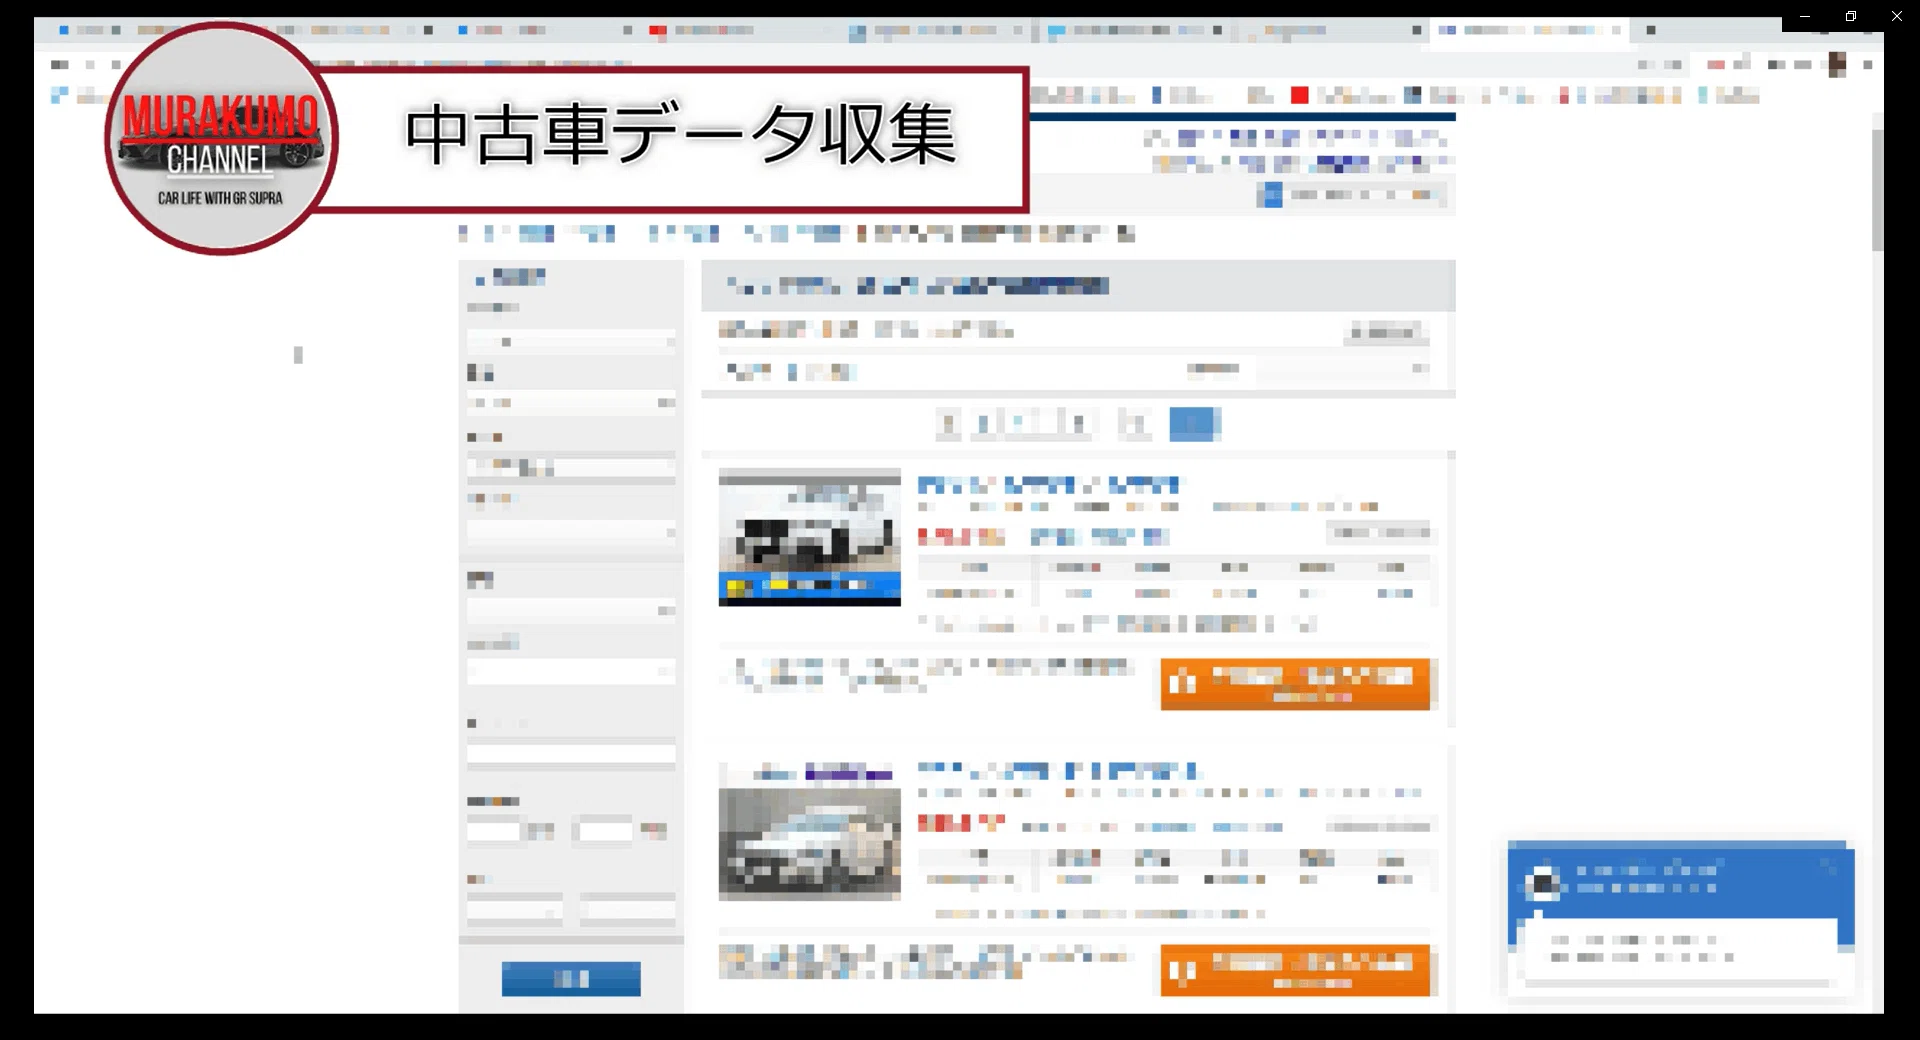This screenshot has width=1920, height=1040.
Task: Close the blue chat popup
Action: point(1830,867)
